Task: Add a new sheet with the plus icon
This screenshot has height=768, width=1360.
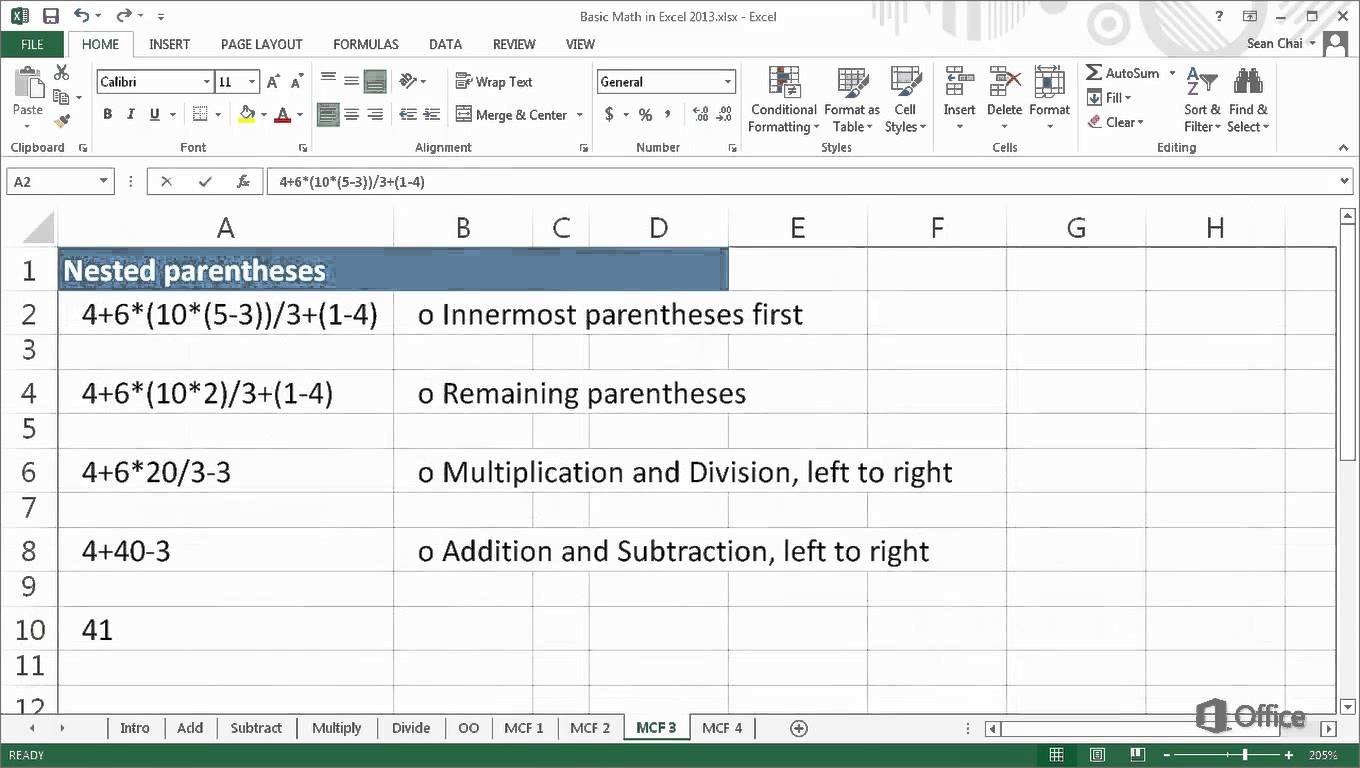Action: [x=798, y=728]
